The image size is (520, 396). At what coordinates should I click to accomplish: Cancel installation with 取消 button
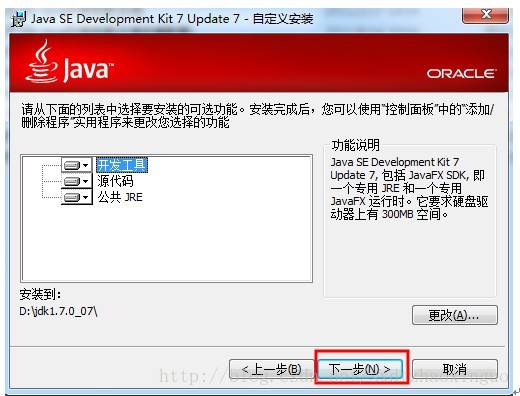click(x=455, y=369)
